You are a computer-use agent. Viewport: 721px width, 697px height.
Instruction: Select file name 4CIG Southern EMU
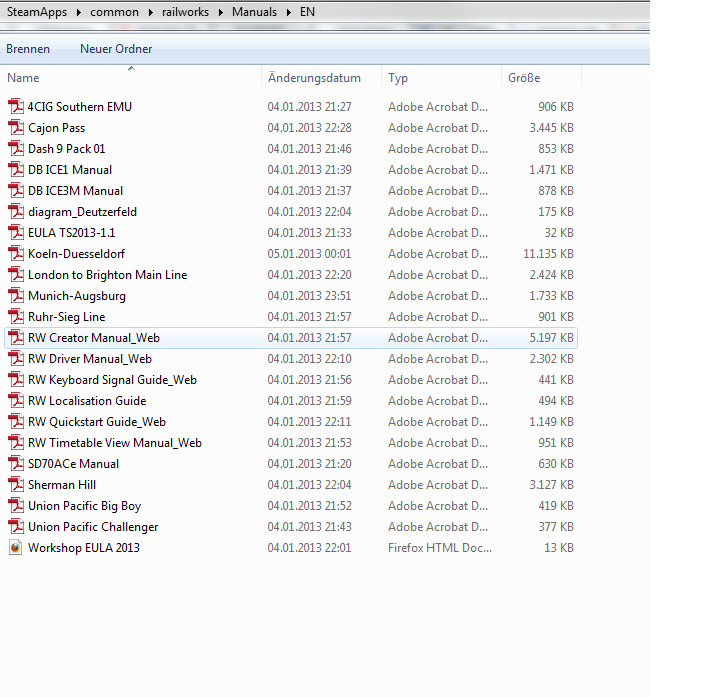tap(80, 107)
